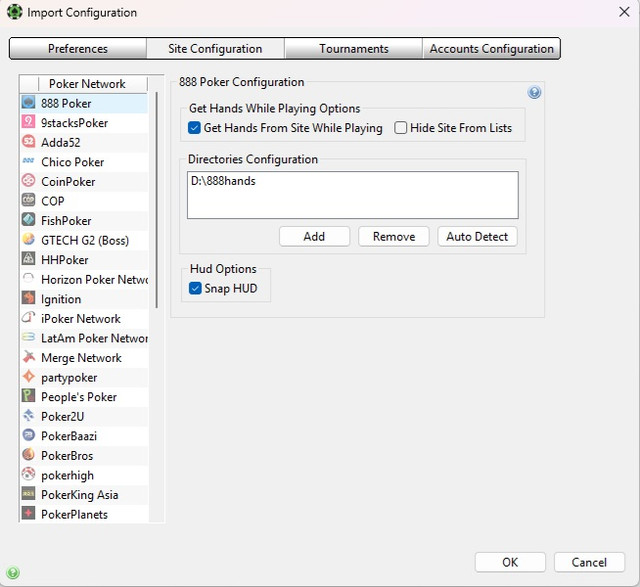Select the D:\888hands directory entry

tap(223, 181)
